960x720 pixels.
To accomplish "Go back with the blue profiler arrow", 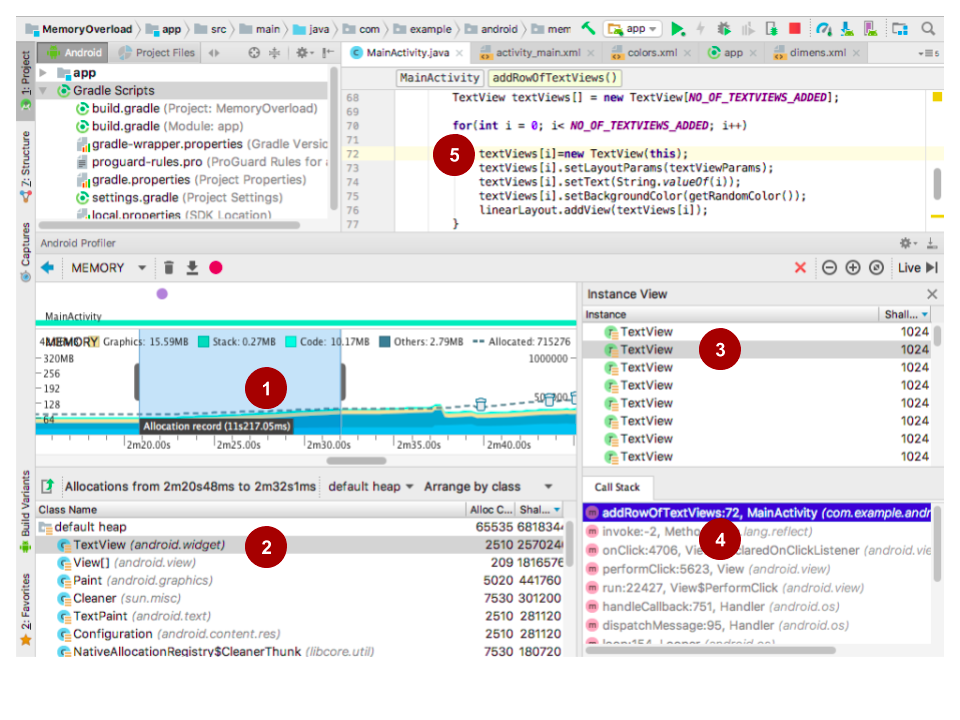I will point(48,268).
